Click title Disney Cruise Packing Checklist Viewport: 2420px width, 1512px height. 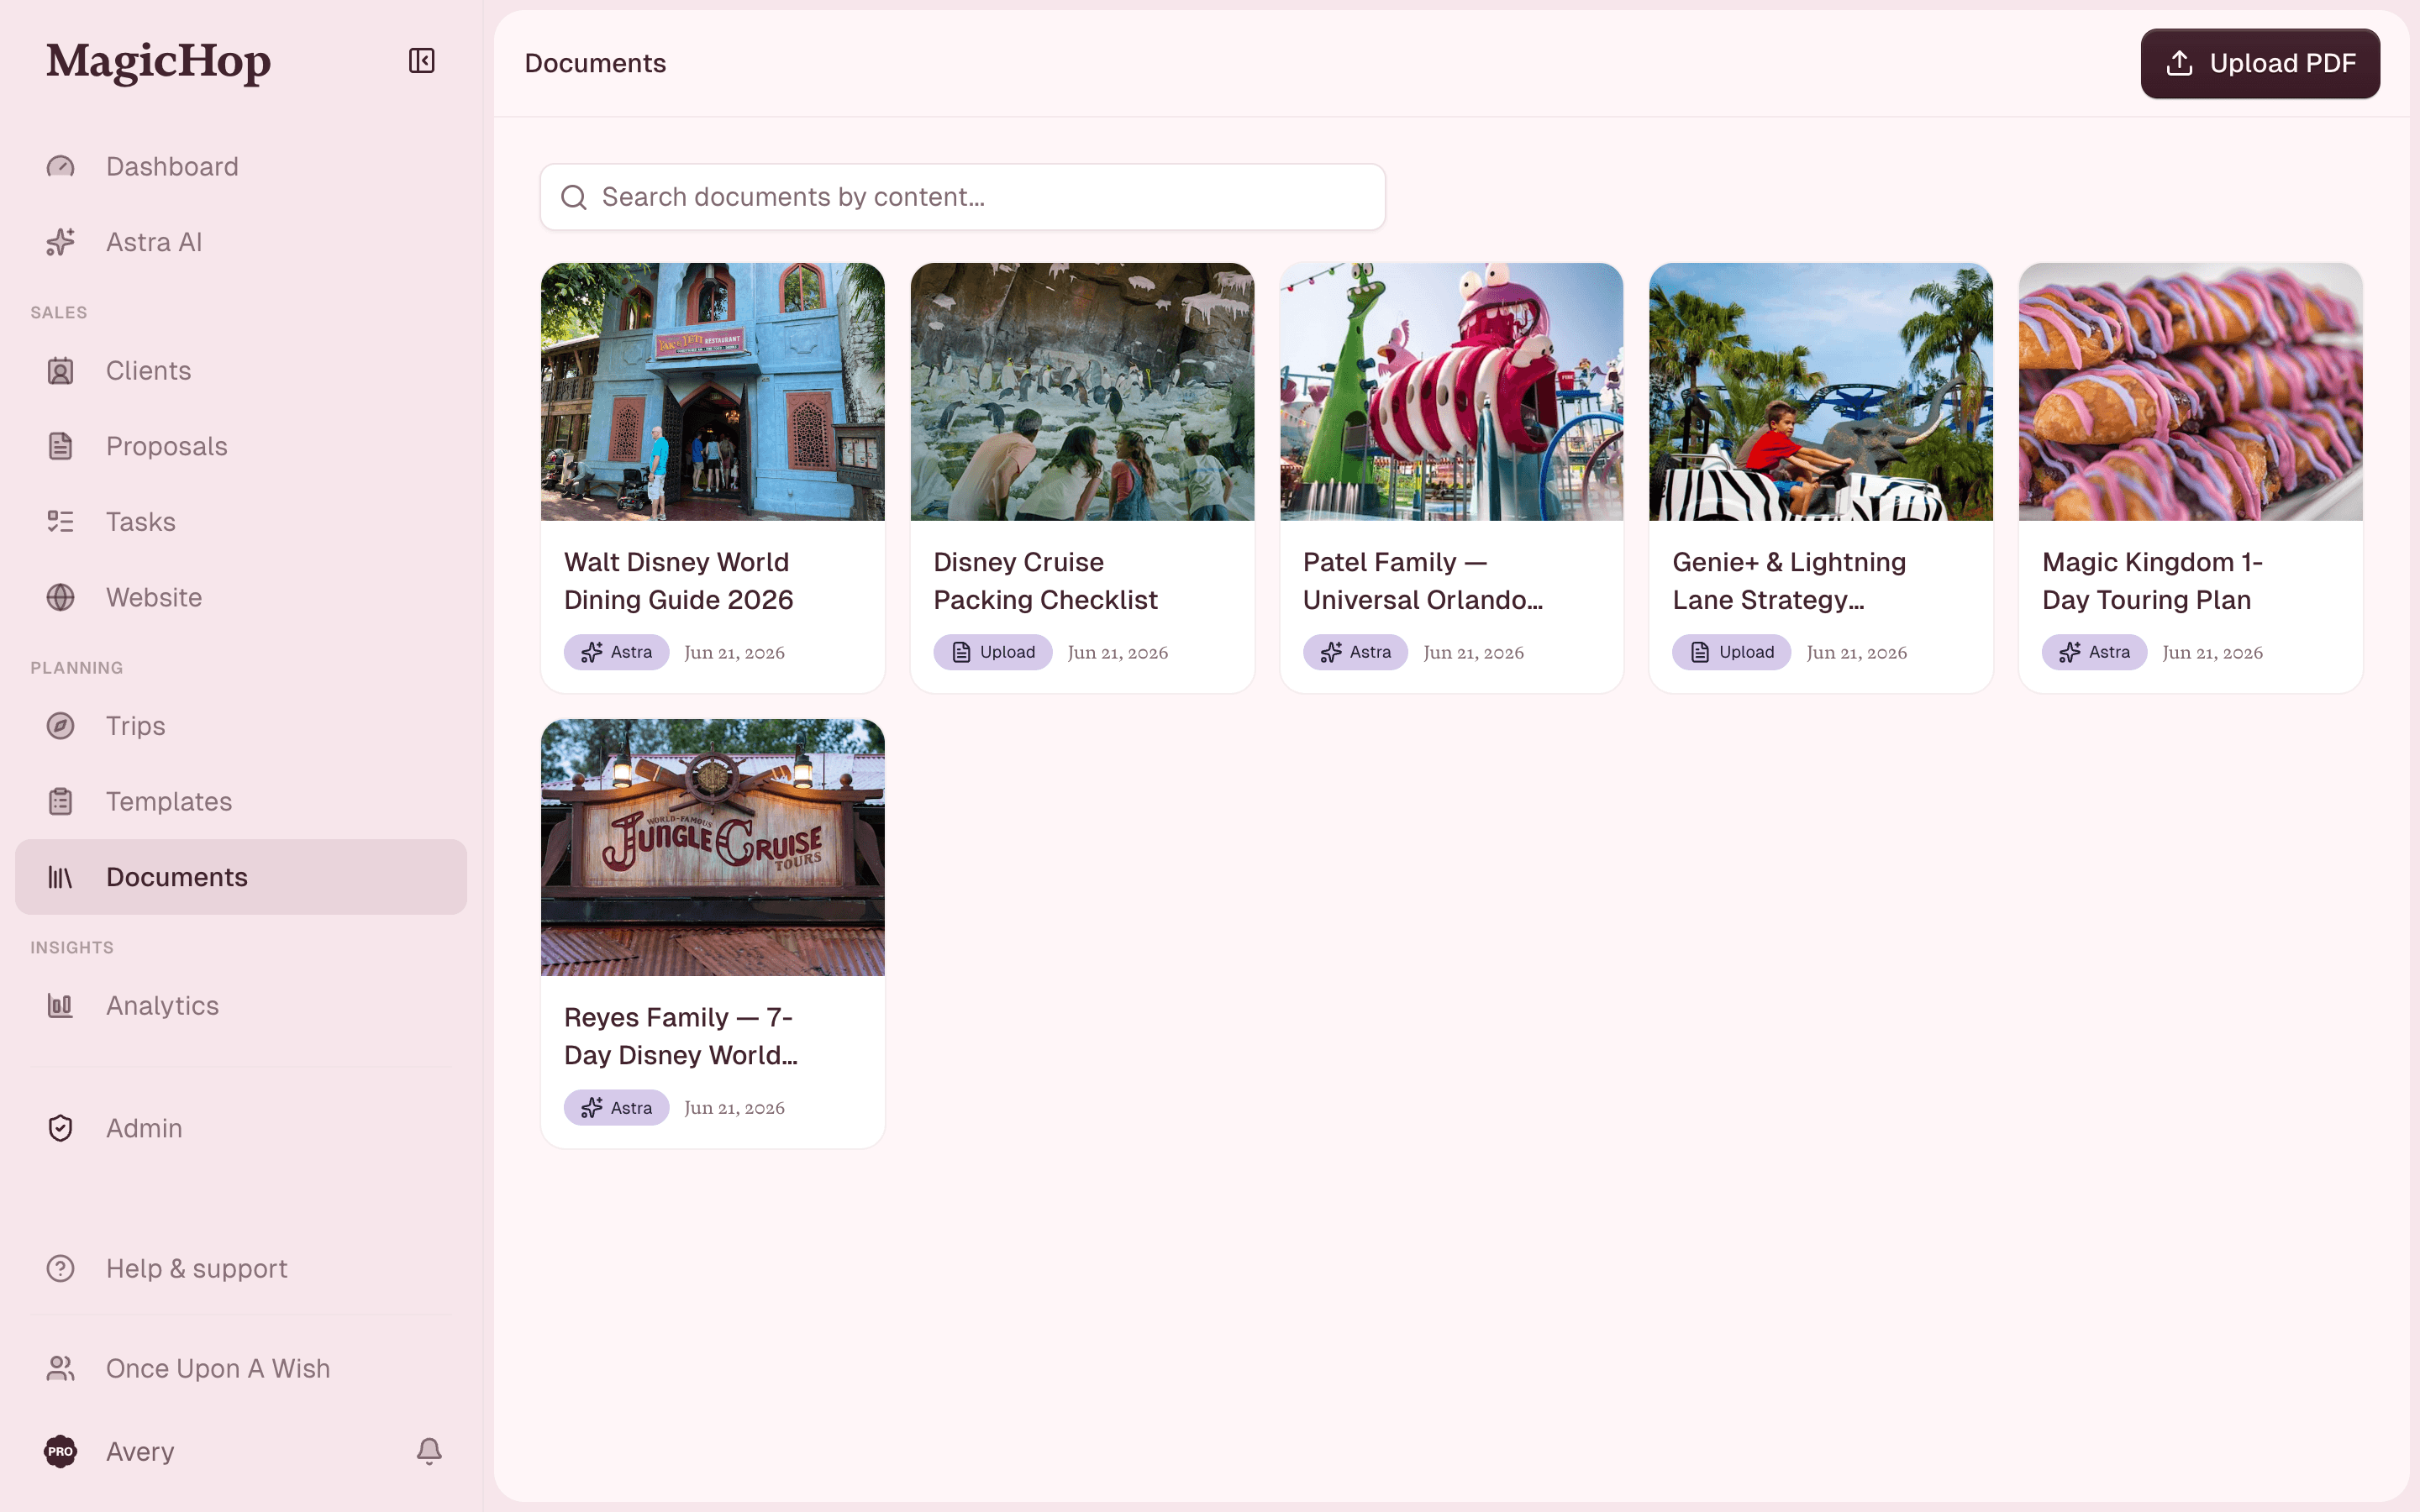point(1045,581)
